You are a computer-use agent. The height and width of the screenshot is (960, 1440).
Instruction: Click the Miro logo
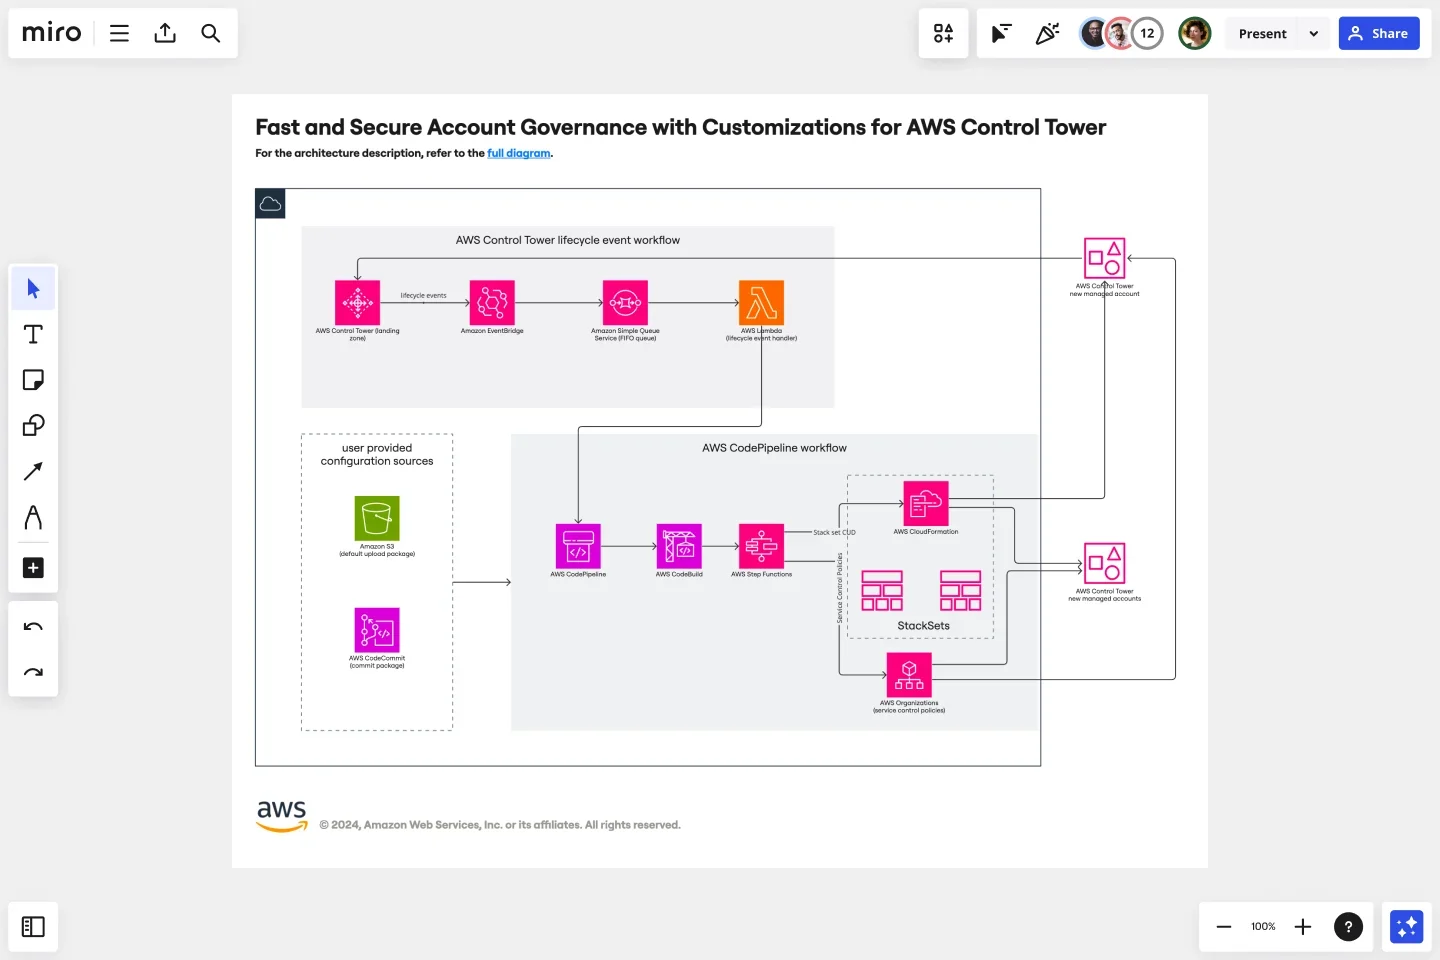[x=52, y=33]
